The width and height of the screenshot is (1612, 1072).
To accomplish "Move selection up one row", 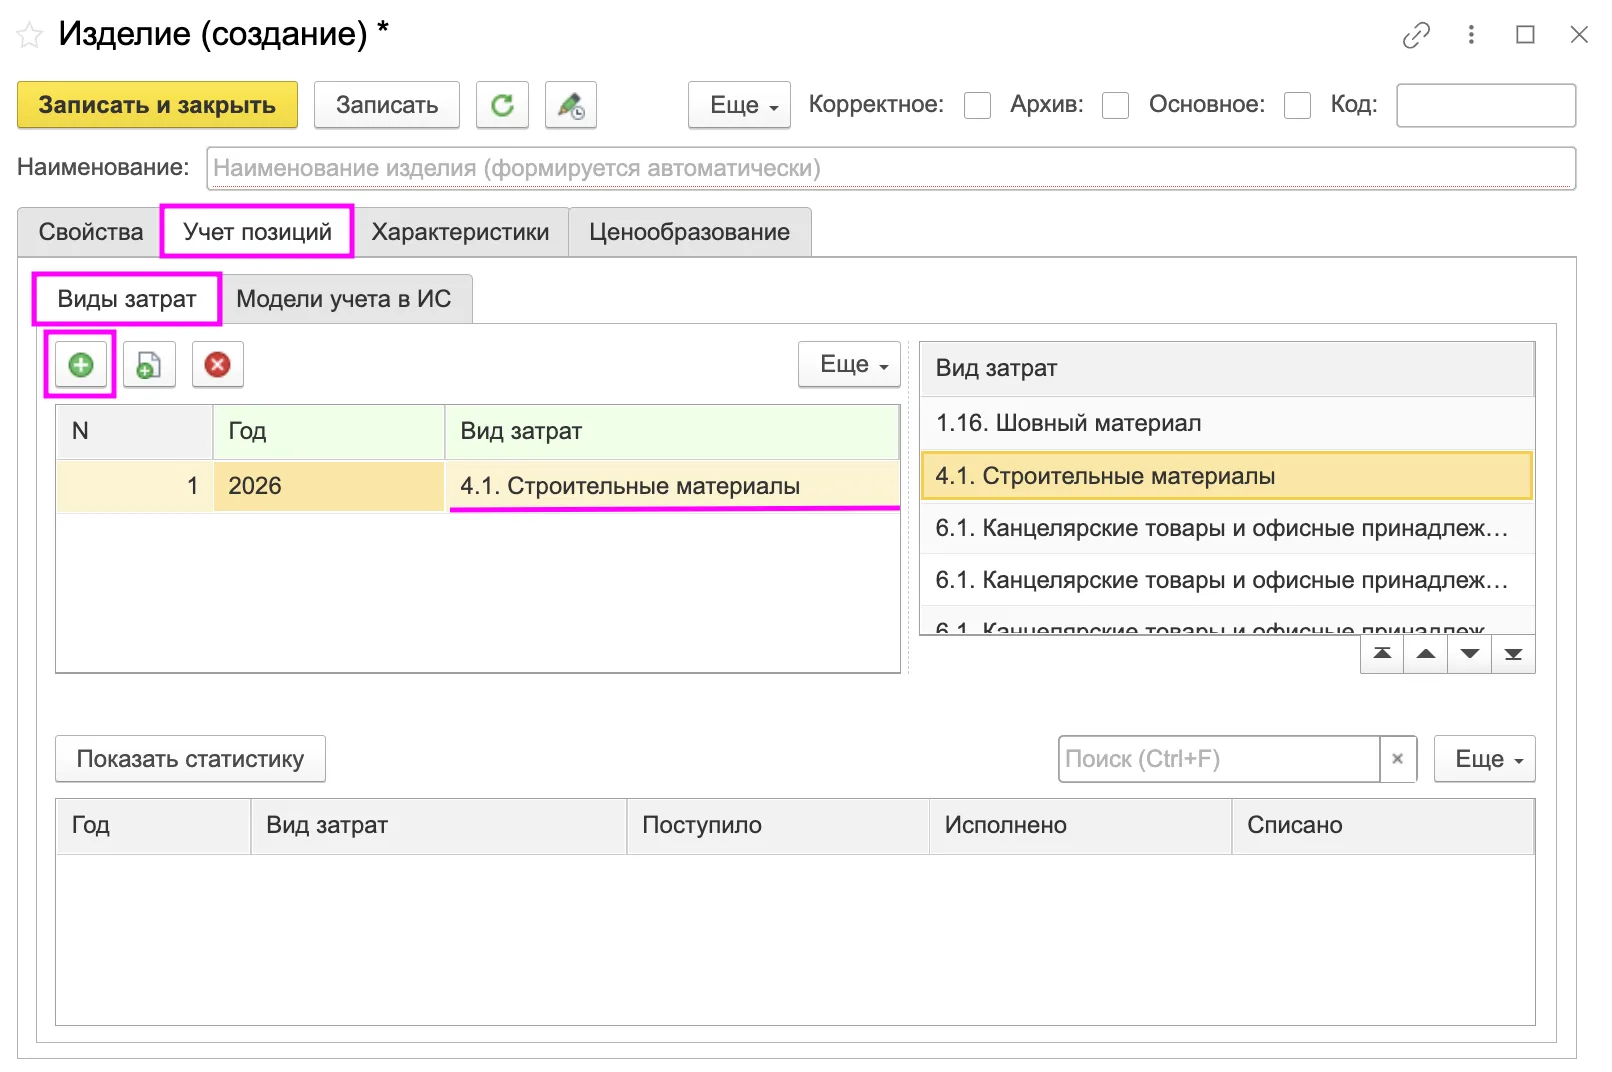I will pyautogui.click(x=1426, y=654).
